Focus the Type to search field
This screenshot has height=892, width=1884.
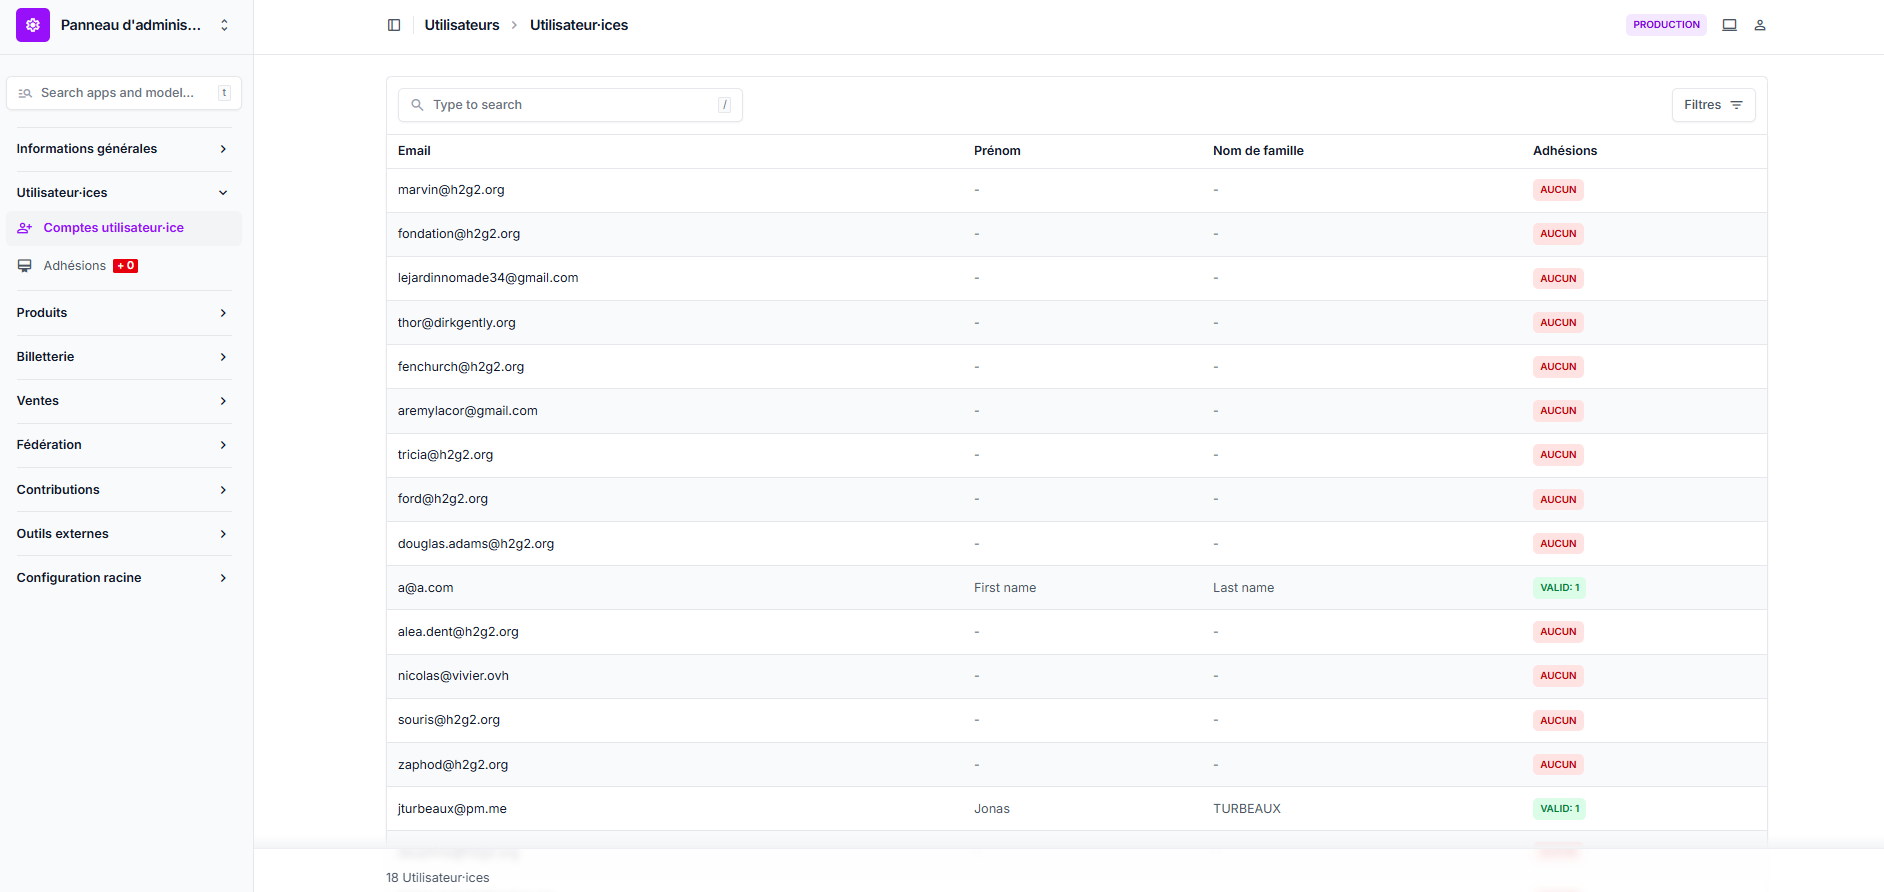click(570, 105)
